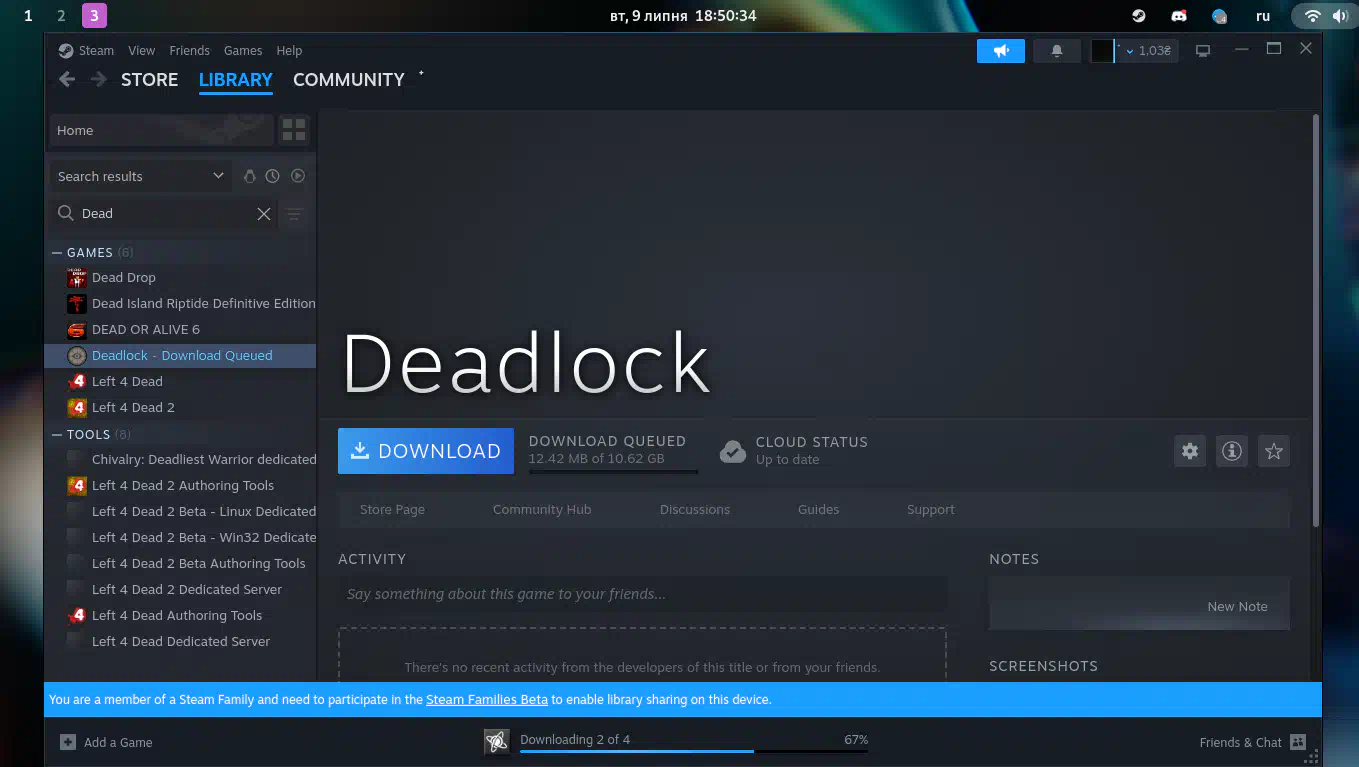Image resolution: width=1359 pixels, height=767 pixels.
Task: Open the Steam Families Beta link
Action: click(x=487, y=700)
